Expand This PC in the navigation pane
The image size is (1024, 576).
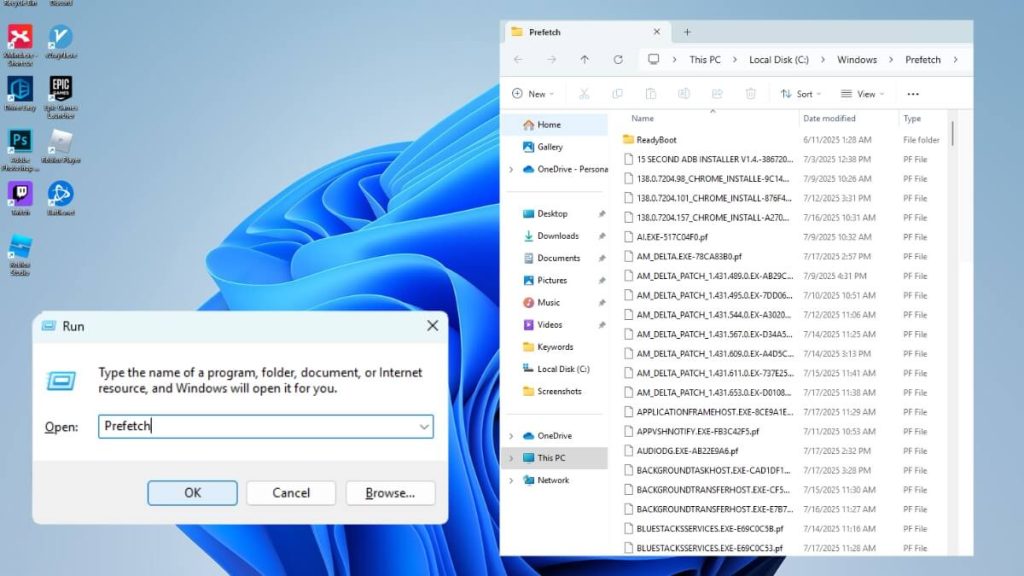[511, 458]
